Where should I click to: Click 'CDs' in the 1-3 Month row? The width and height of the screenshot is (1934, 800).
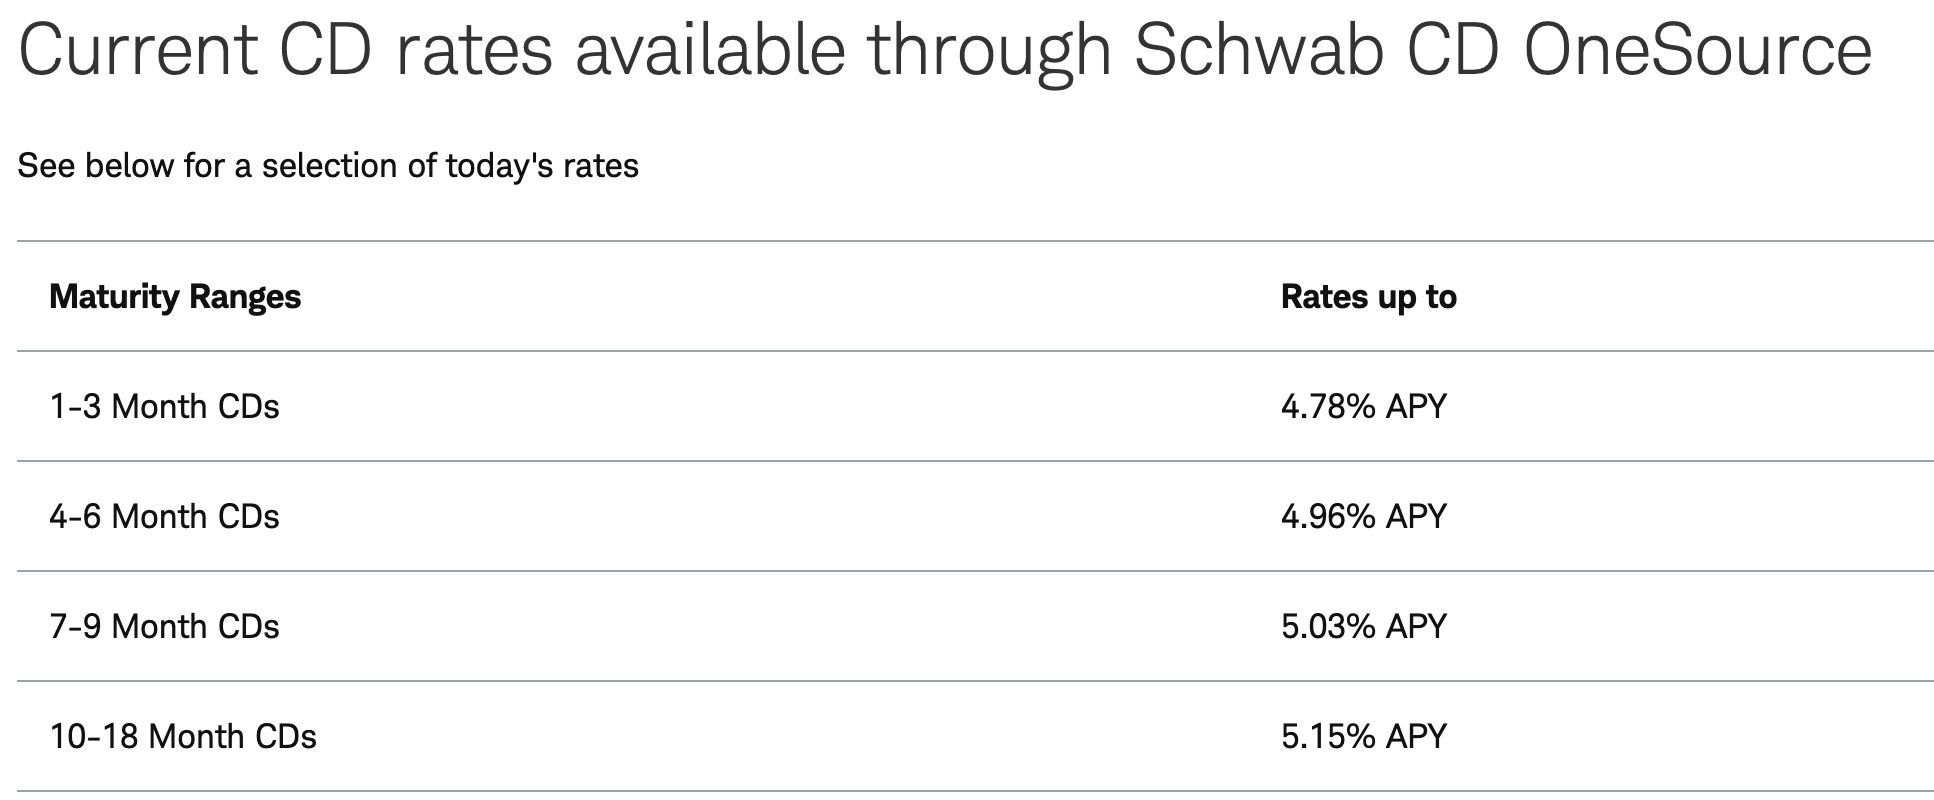[x=249, y=407]
